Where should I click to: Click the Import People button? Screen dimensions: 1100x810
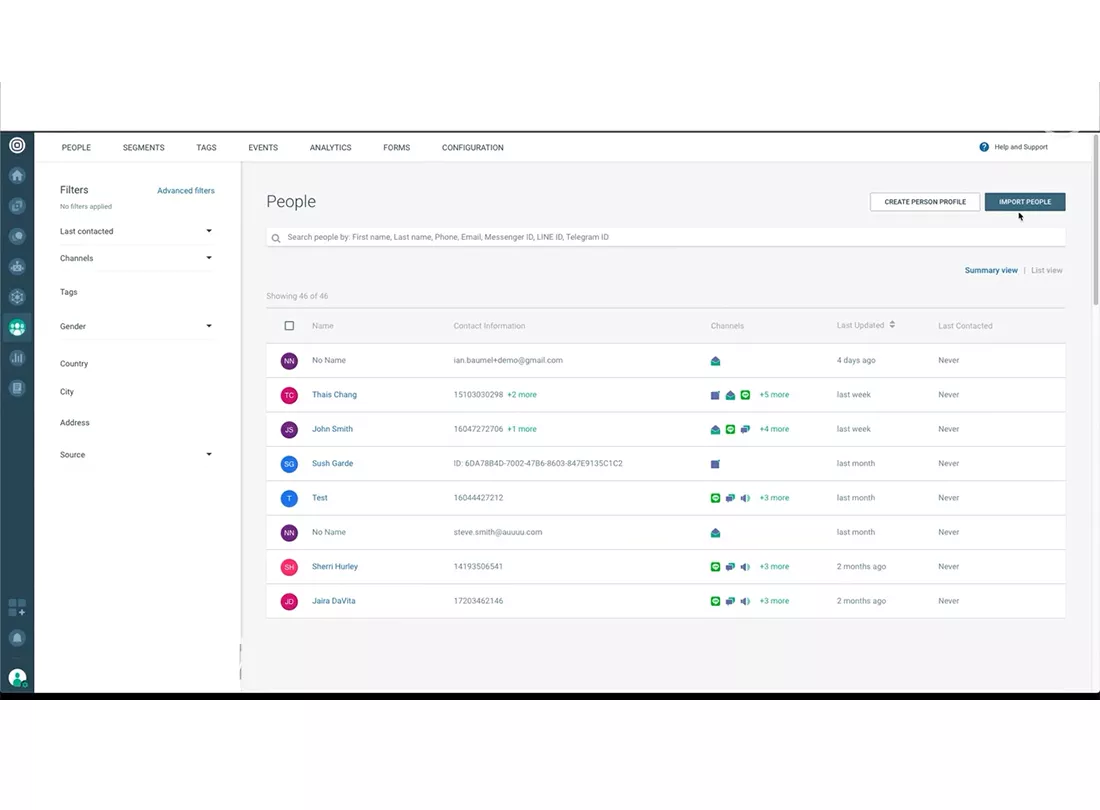click(x=1024, y=202)
